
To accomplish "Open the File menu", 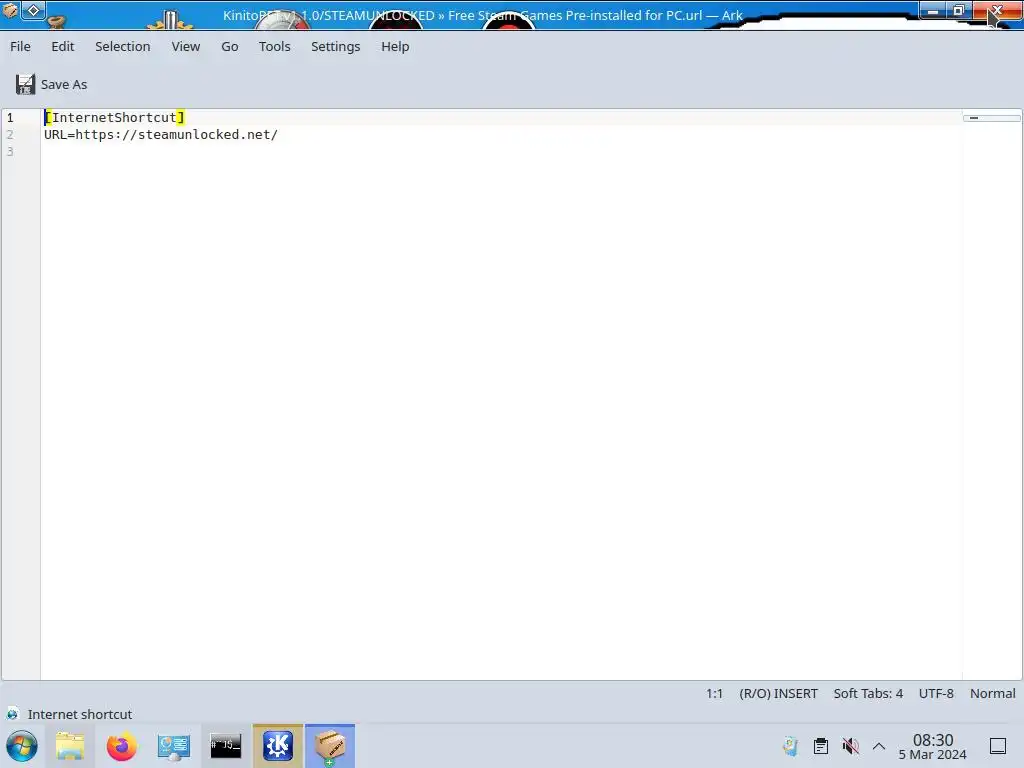I will point(20,46).
